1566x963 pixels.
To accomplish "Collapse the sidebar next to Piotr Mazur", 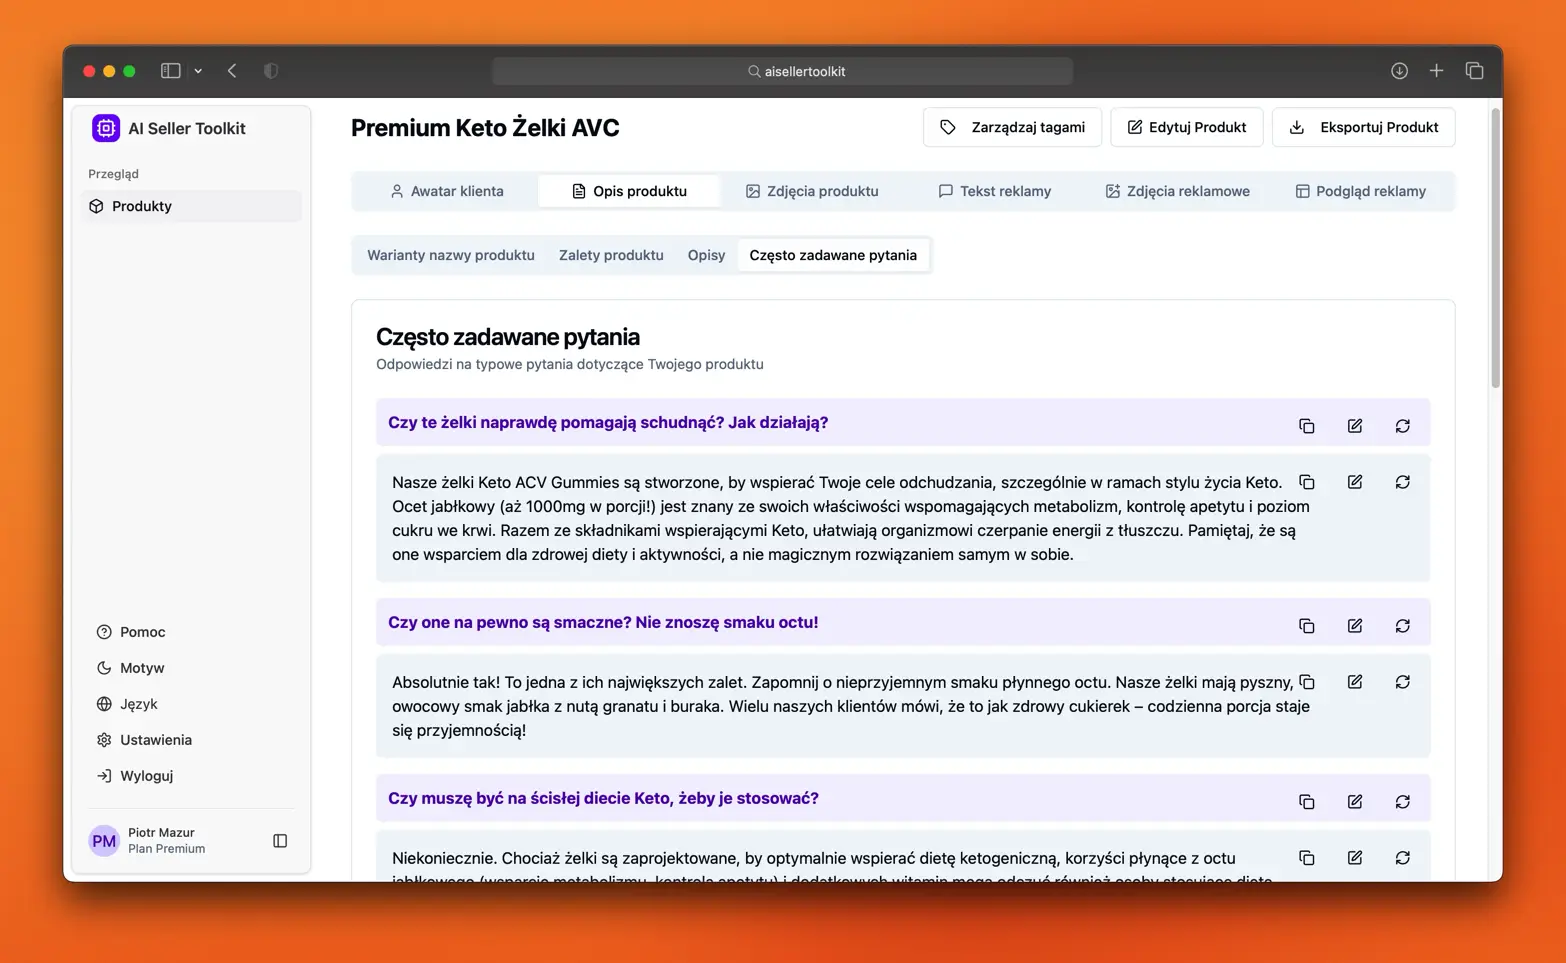I will [280, 841].
